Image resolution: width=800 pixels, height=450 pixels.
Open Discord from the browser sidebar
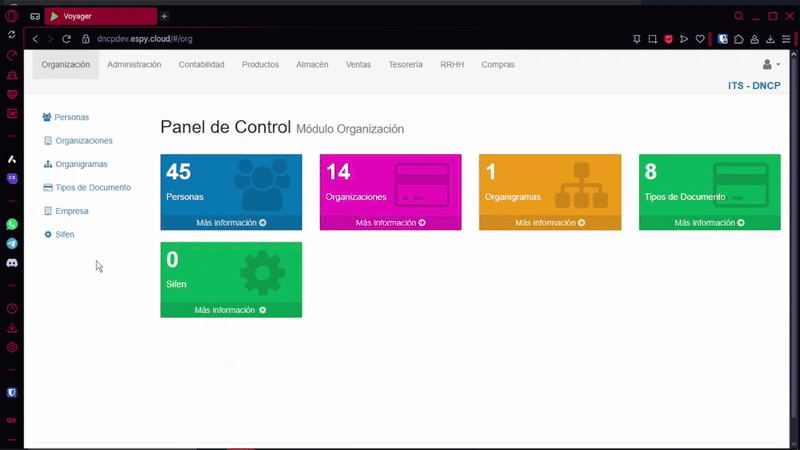(12, 262)
